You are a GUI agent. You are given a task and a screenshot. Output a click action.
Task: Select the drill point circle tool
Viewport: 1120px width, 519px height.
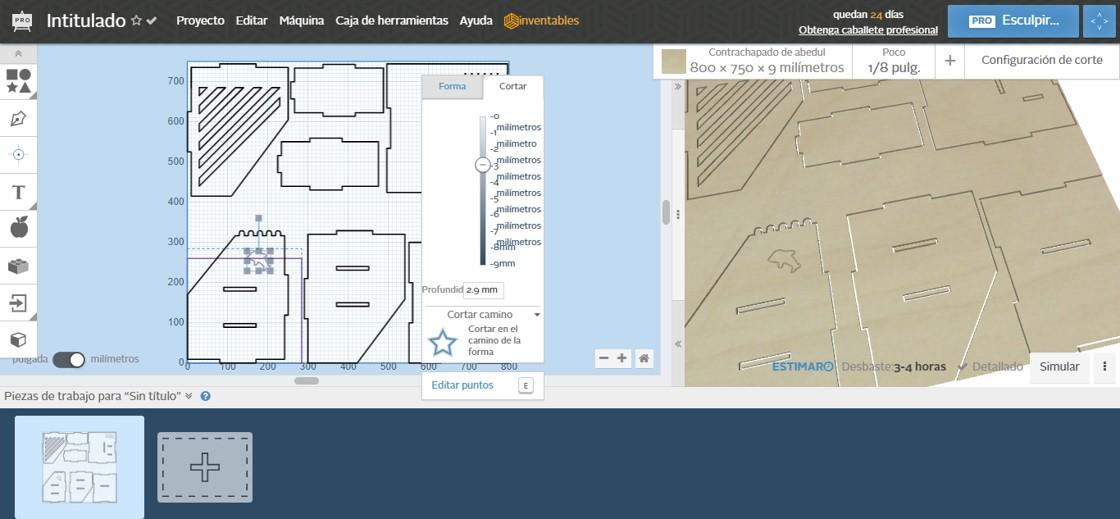19,154
